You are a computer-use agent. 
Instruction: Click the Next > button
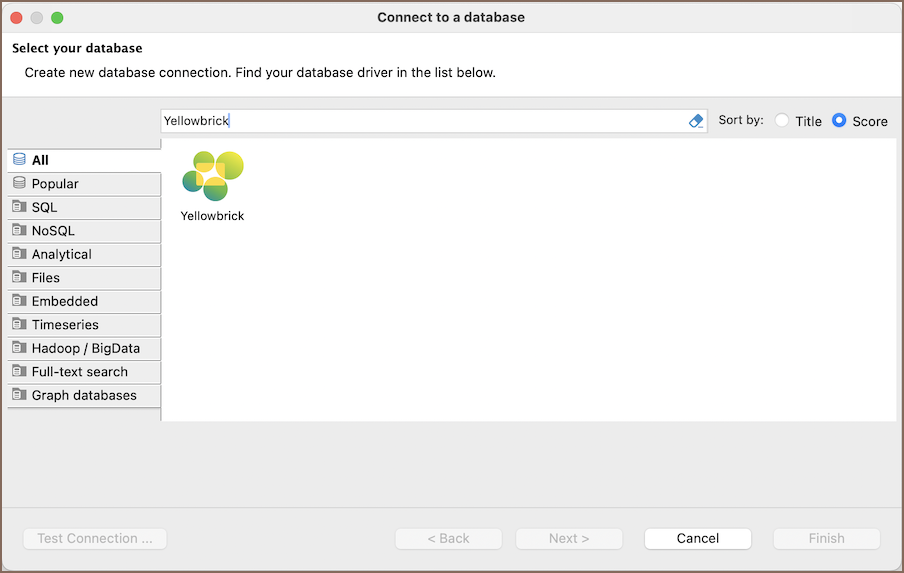[x=569, y=538]
